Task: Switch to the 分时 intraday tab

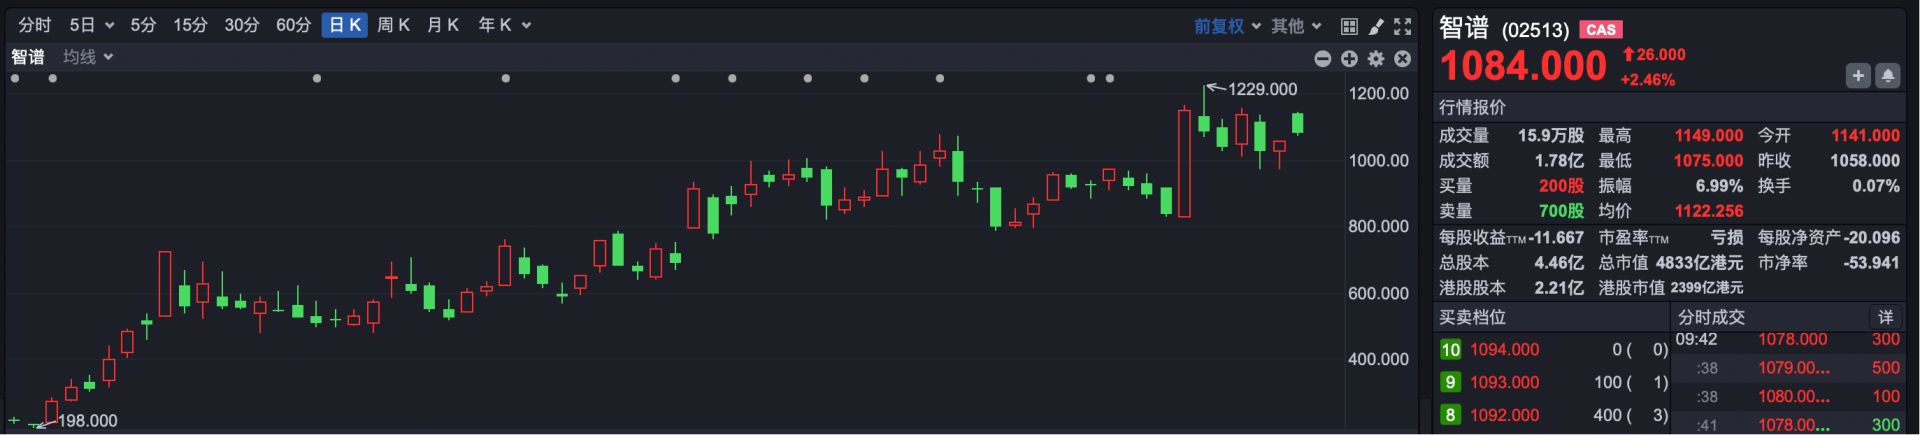Action: click(35, 25)
